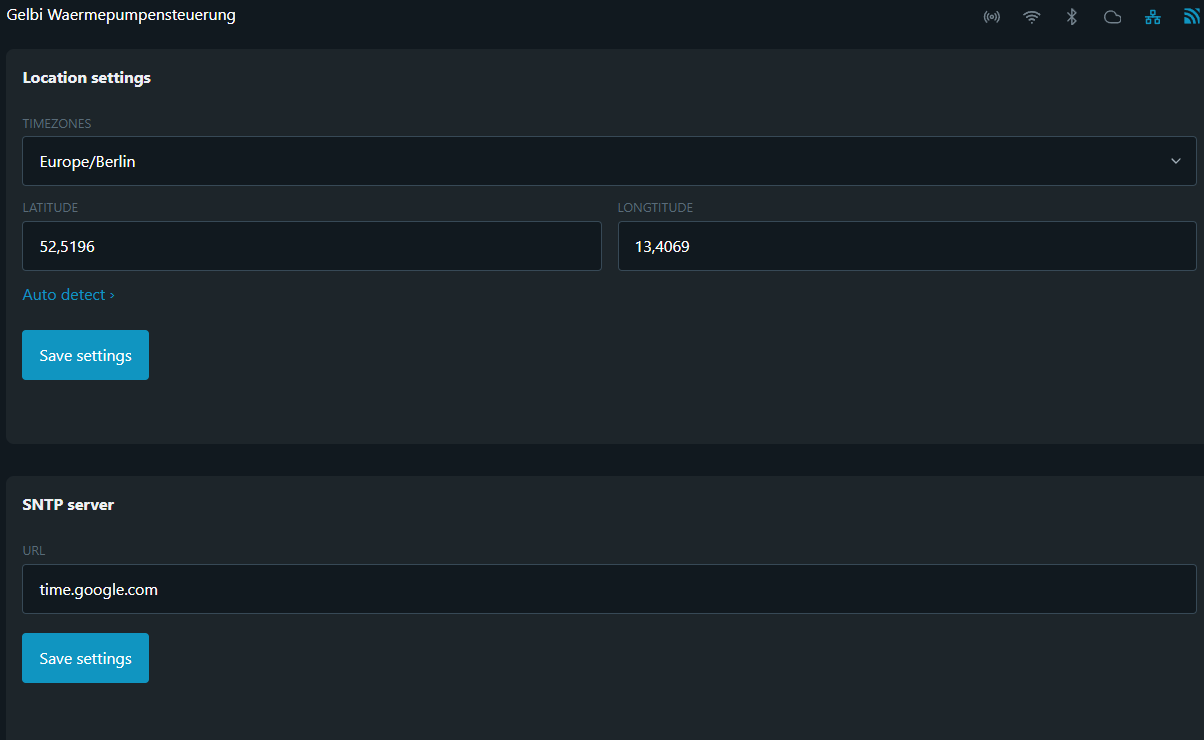Click the Bluetooth status icon
Screen dimensions: 1204x740
1072,17
